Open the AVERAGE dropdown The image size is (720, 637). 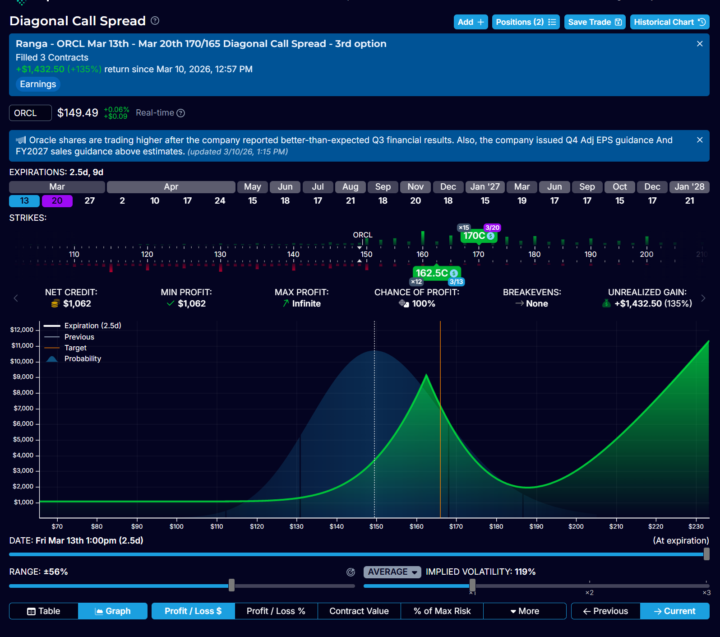[393, 572]
